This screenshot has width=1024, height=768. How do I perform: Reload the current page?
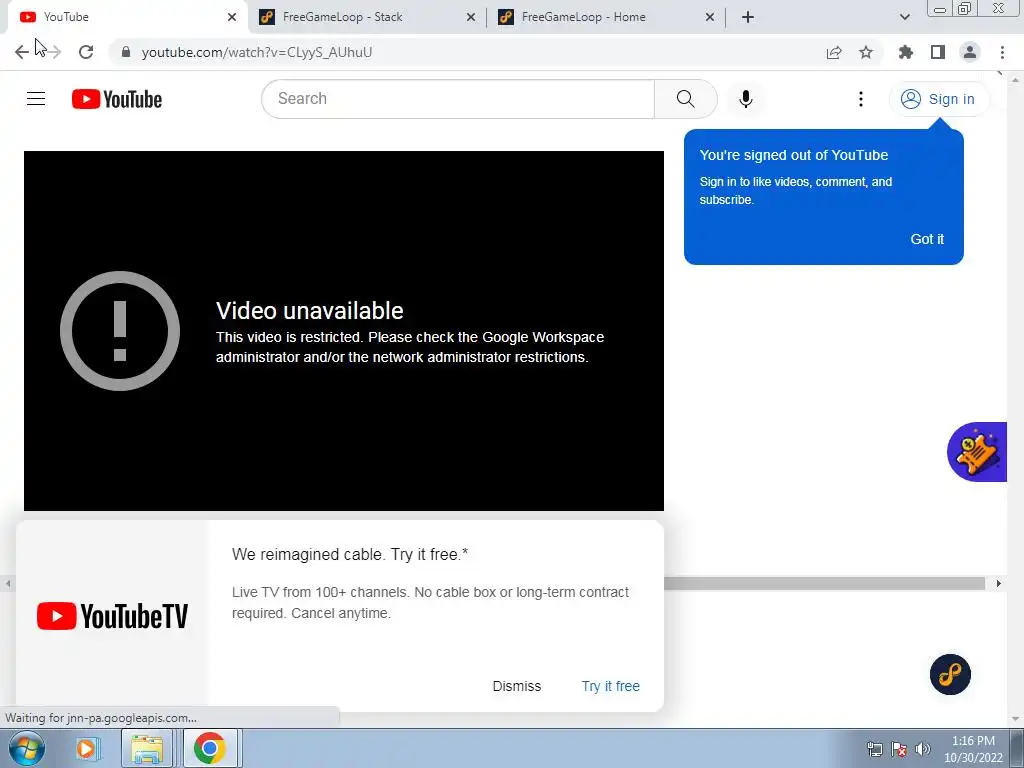click(x=86, y=52)
